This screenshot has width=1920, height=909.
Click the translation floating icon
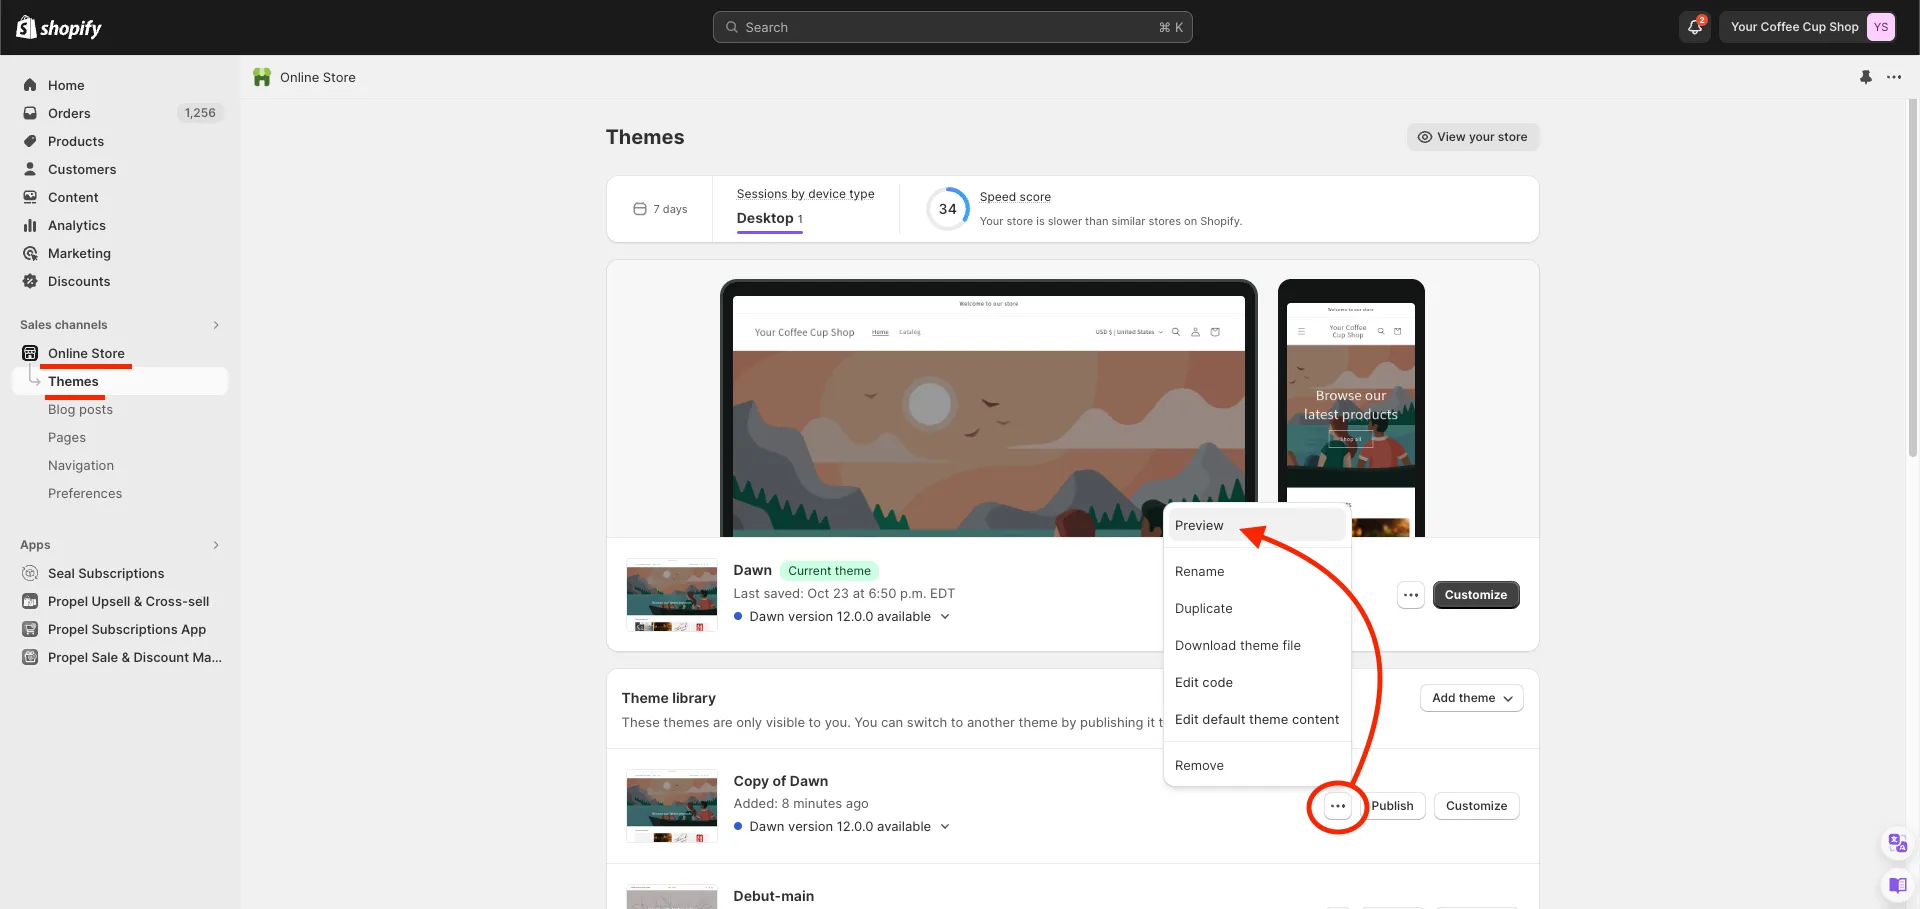1897,843
